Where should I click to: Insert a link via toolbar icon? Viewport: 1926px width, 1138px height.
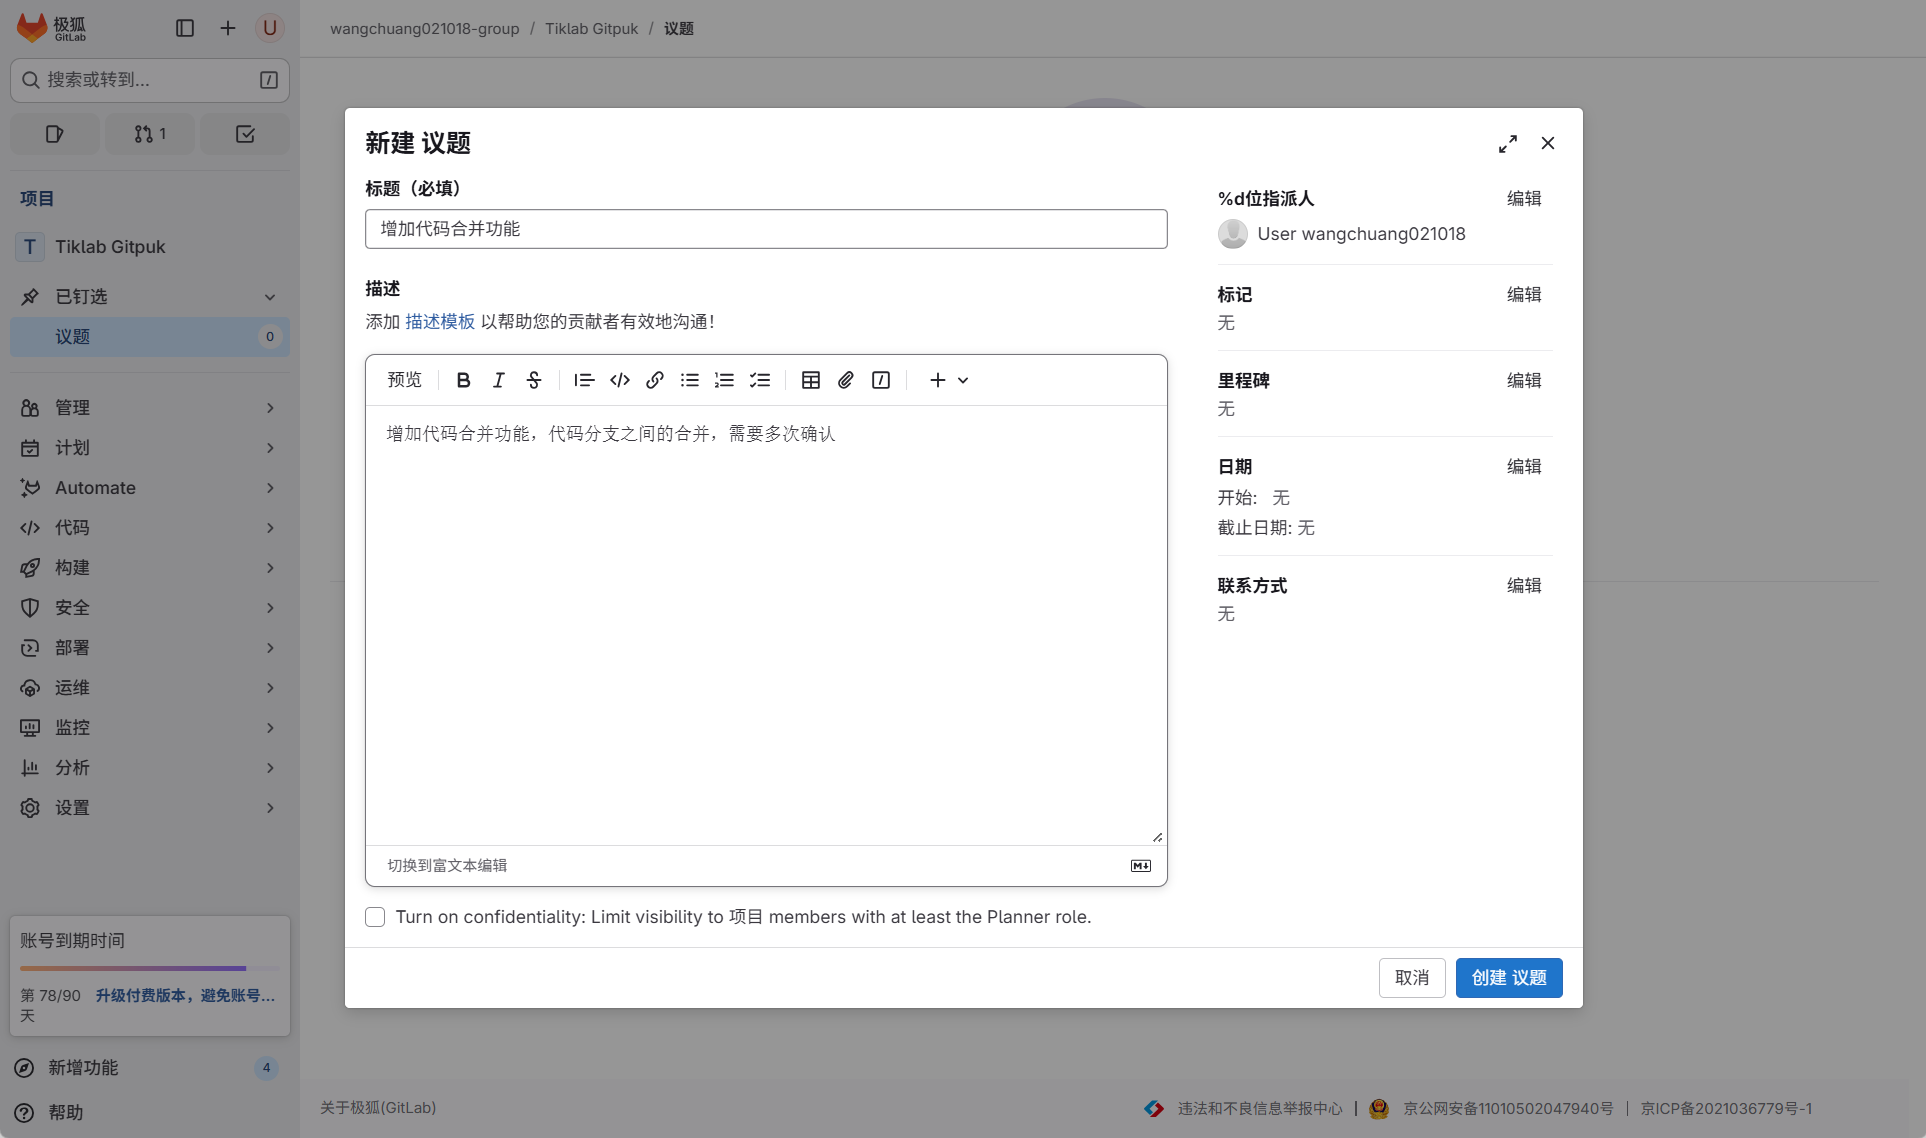[x=654, y=380]
